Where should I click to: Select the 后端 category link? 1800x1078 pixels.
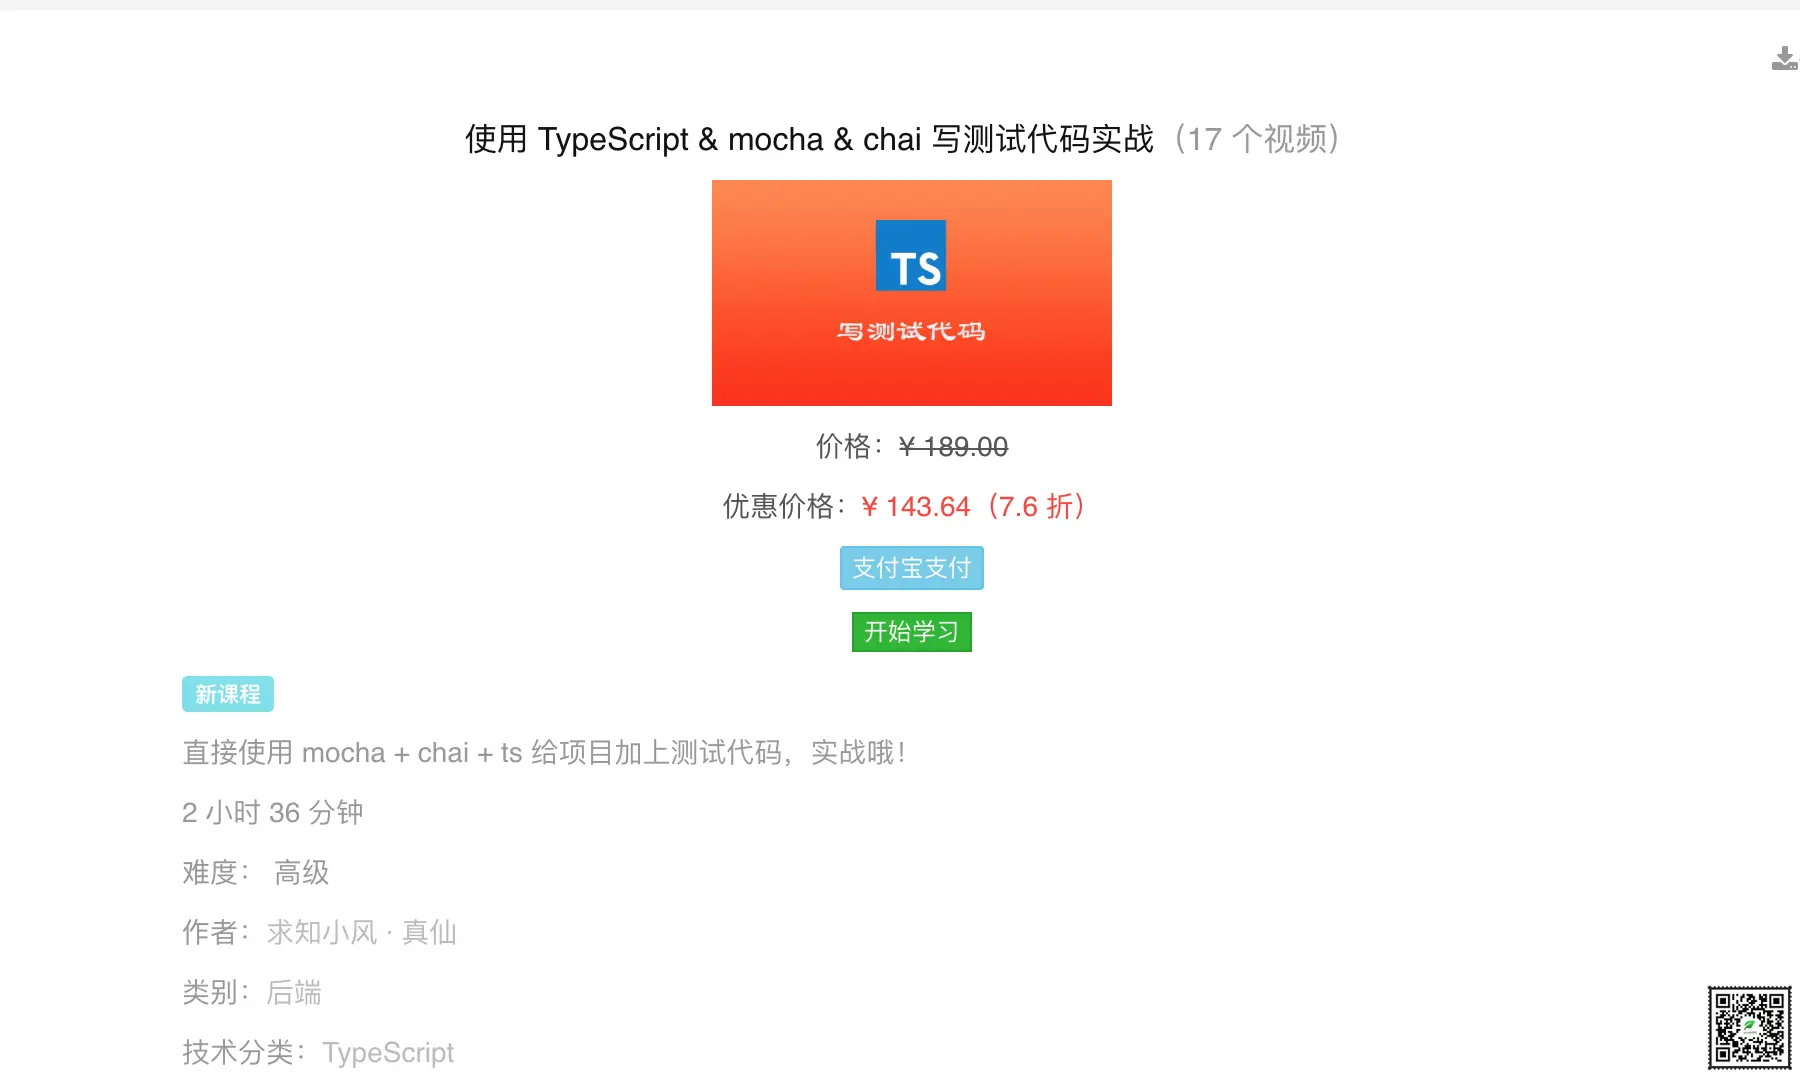(x=294, y=992)
